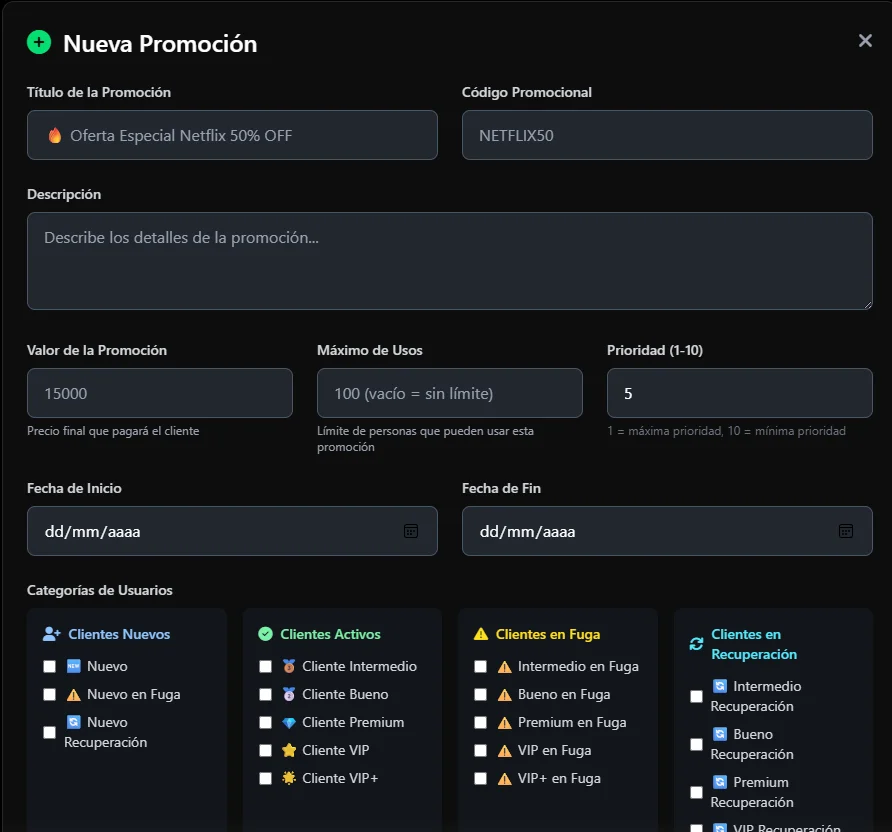Click the bronze medal icon of Cliente Intermedio
The height and width of the screenshot is (832, 892).
[x=289, y=666]
